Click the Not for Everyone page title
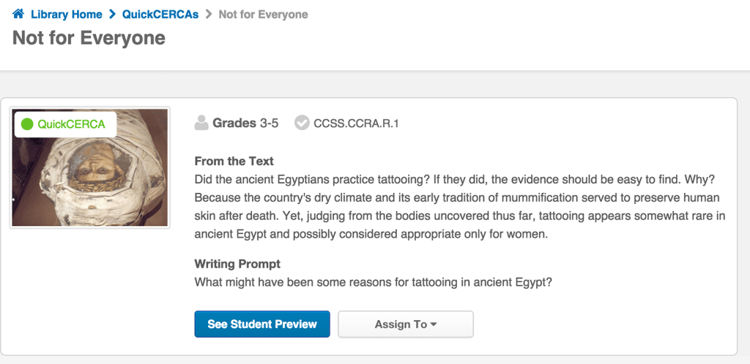The image size is (750, 364). pyautogui.click(x=89, y=38)
